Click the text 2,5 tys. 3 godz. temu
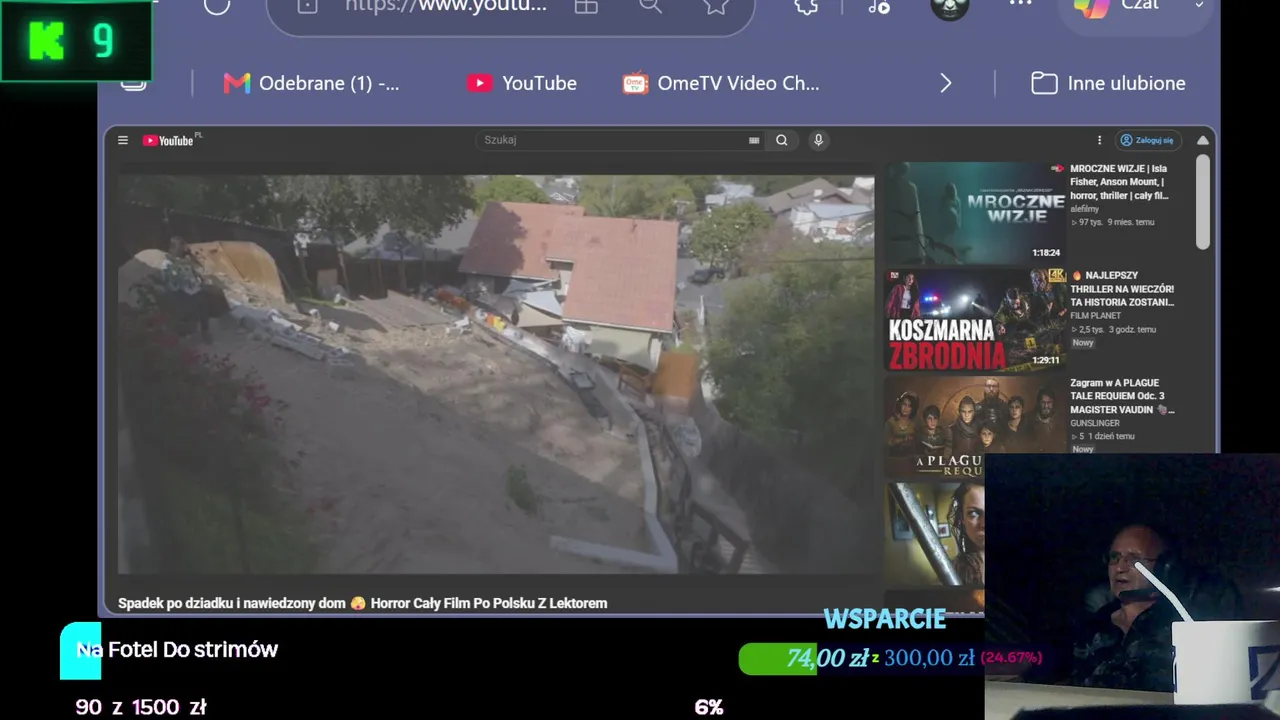 pos(1113,329)
